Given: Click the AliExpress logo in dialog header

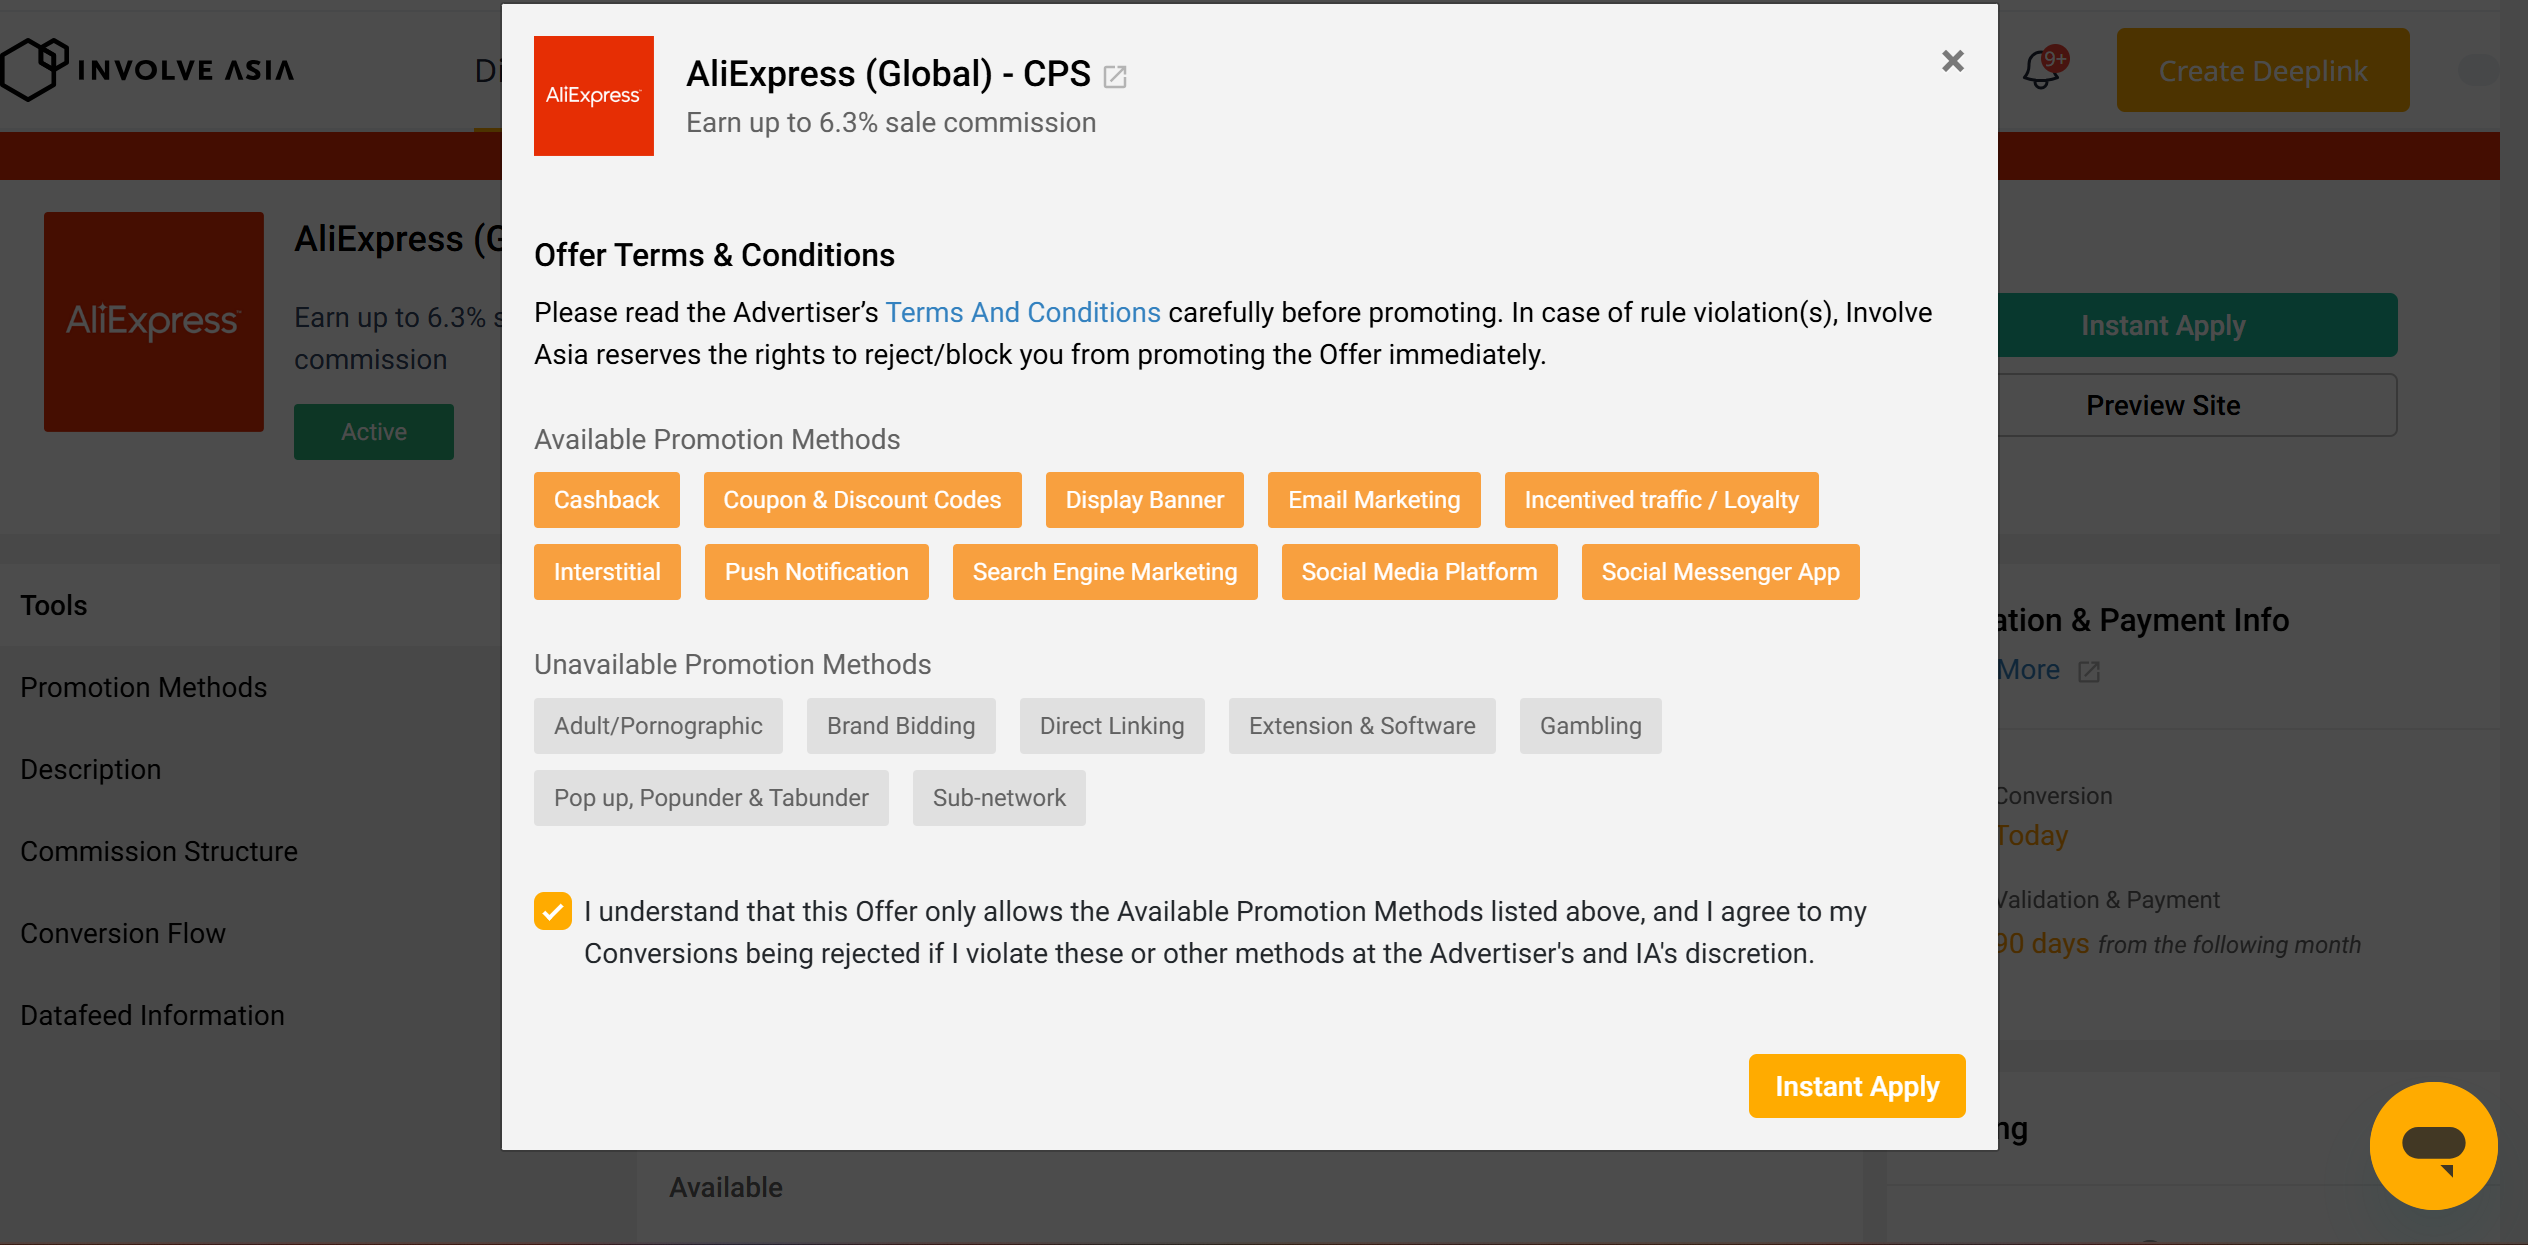Looking at the screenshot, I should click(594, 96).
